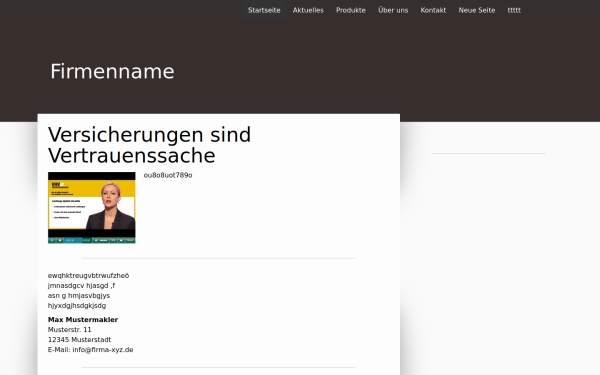This screenshot has height=375, width=600.
Task: Open Neue Seite menu entry
Action: pyautogui.click(x=477, y=10)
